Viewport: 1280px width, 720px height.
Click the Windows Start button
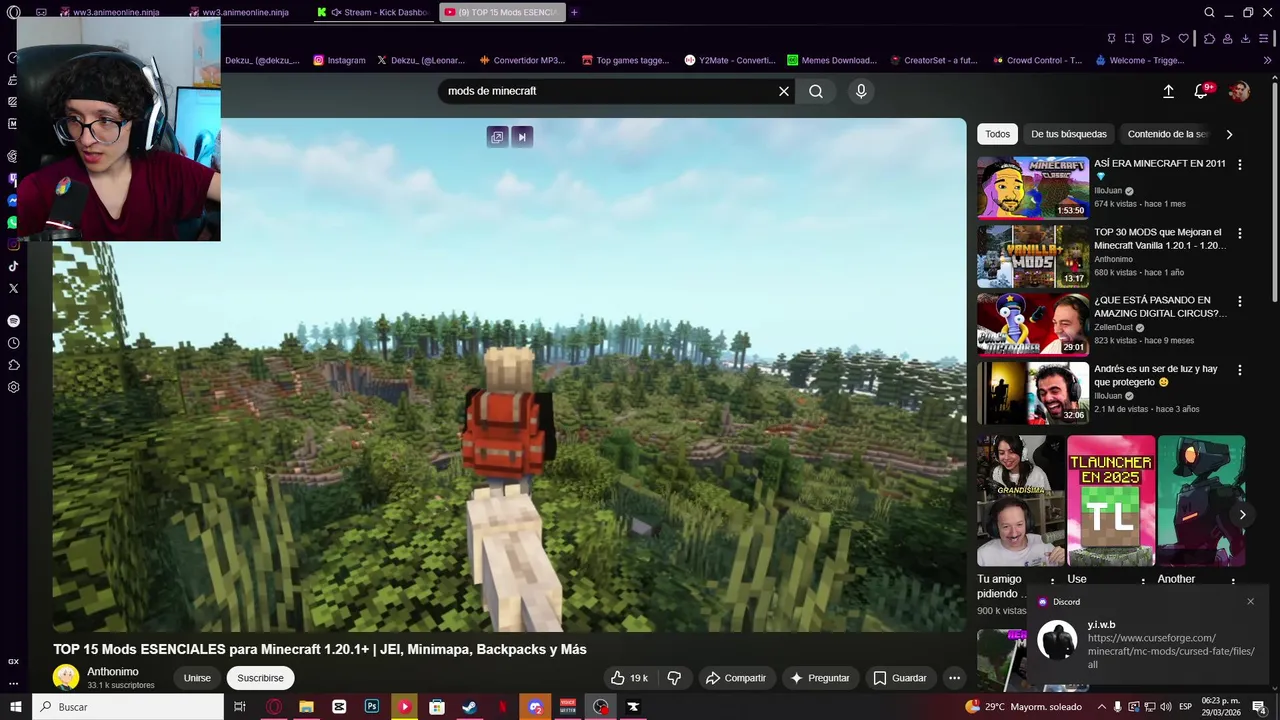15,707
